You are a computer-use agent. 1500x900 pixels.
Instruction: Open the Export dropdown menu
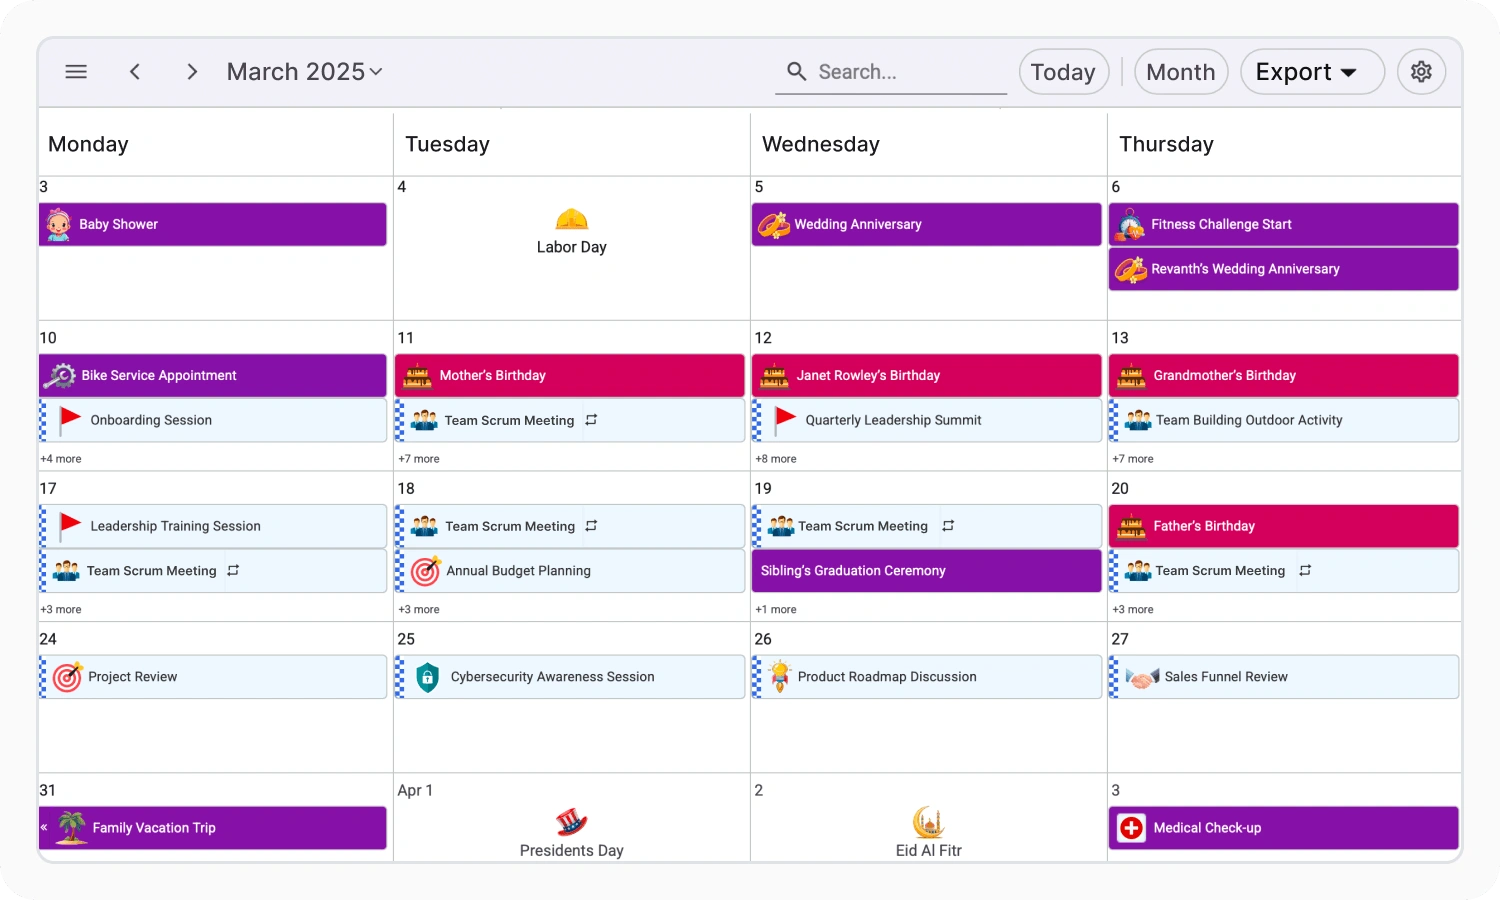click(x=1312, y=72)
